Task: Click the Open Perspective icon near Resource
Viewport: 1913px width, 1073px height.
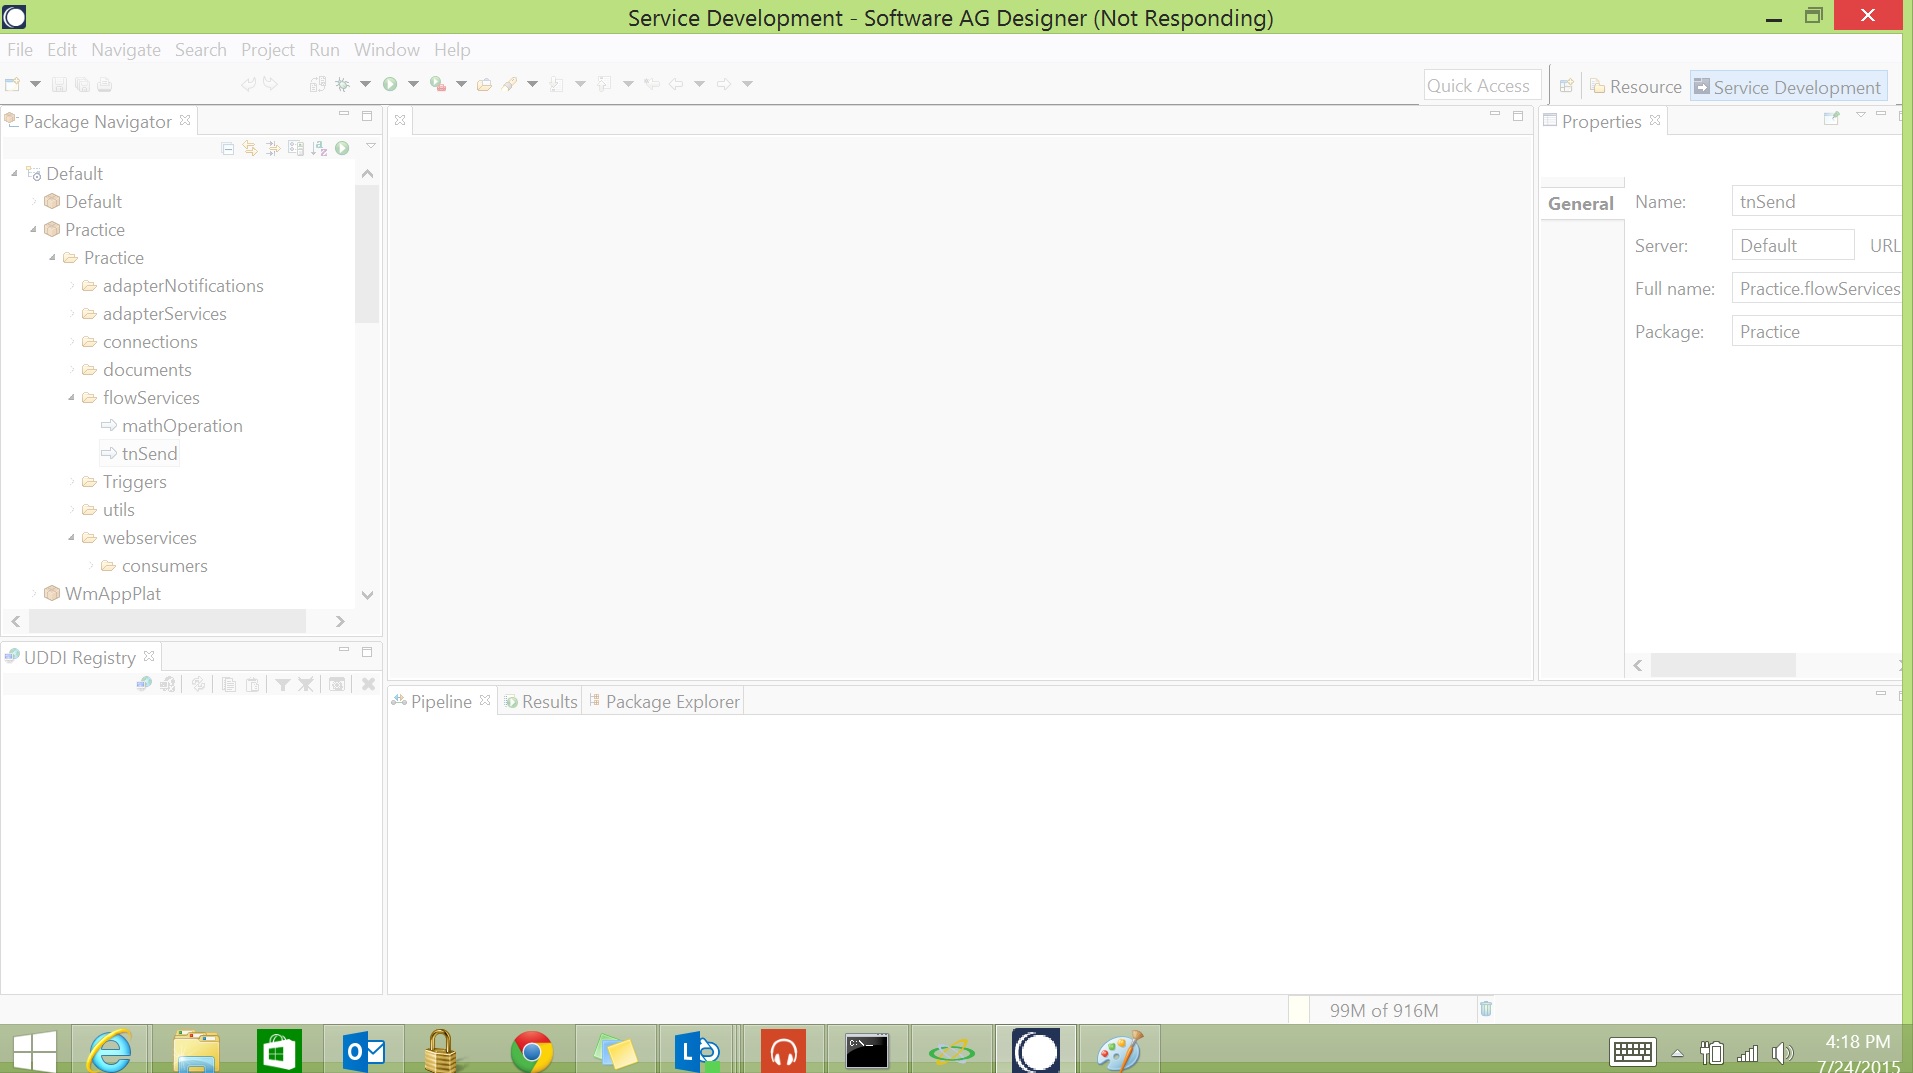Action: (x=1567, y=86)
